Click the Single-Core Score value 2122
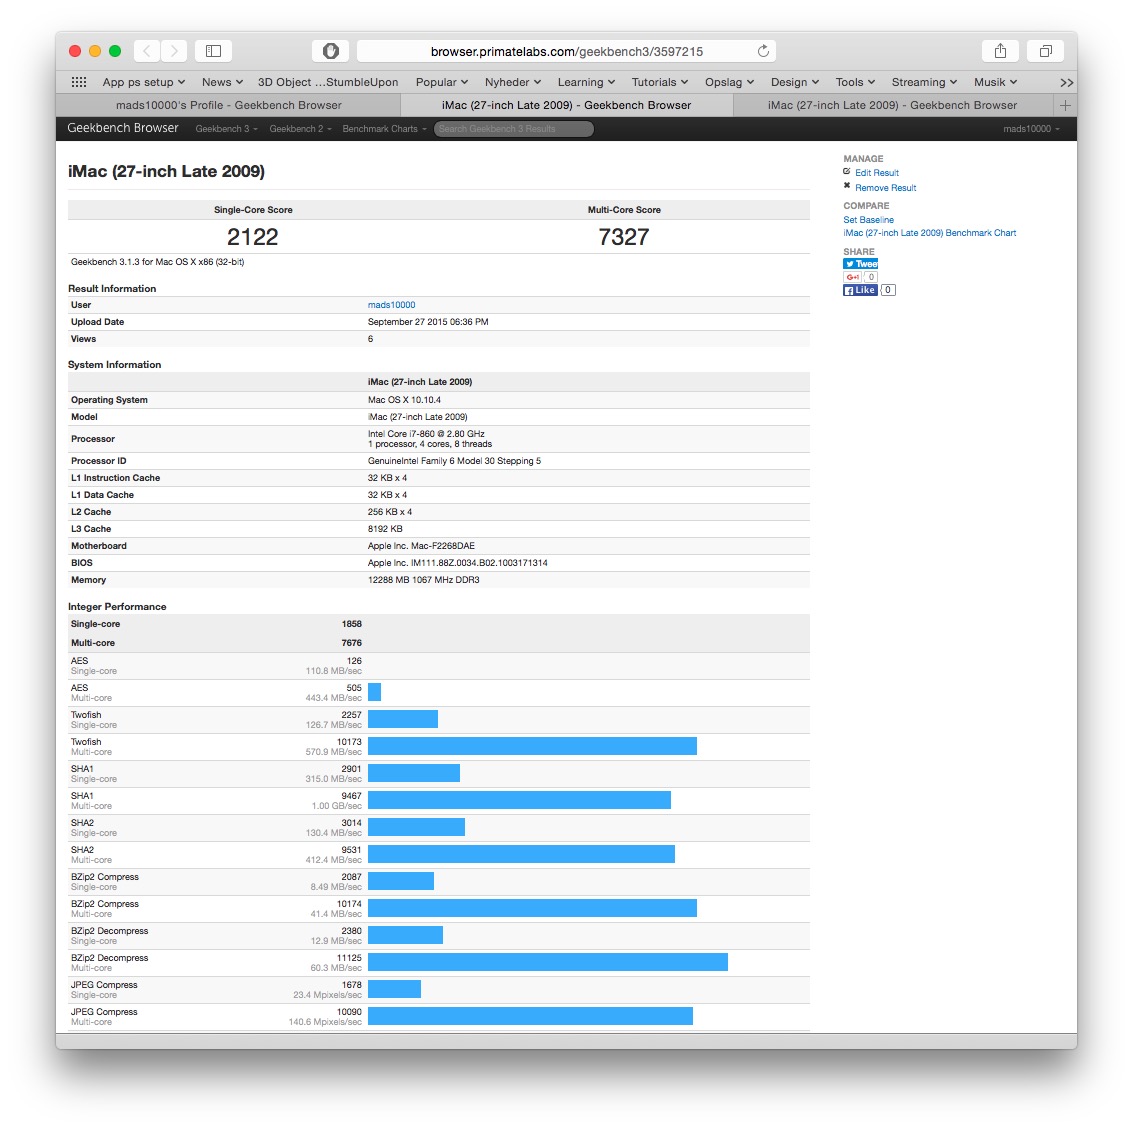1133x1129 pixels. coord(253,236)
